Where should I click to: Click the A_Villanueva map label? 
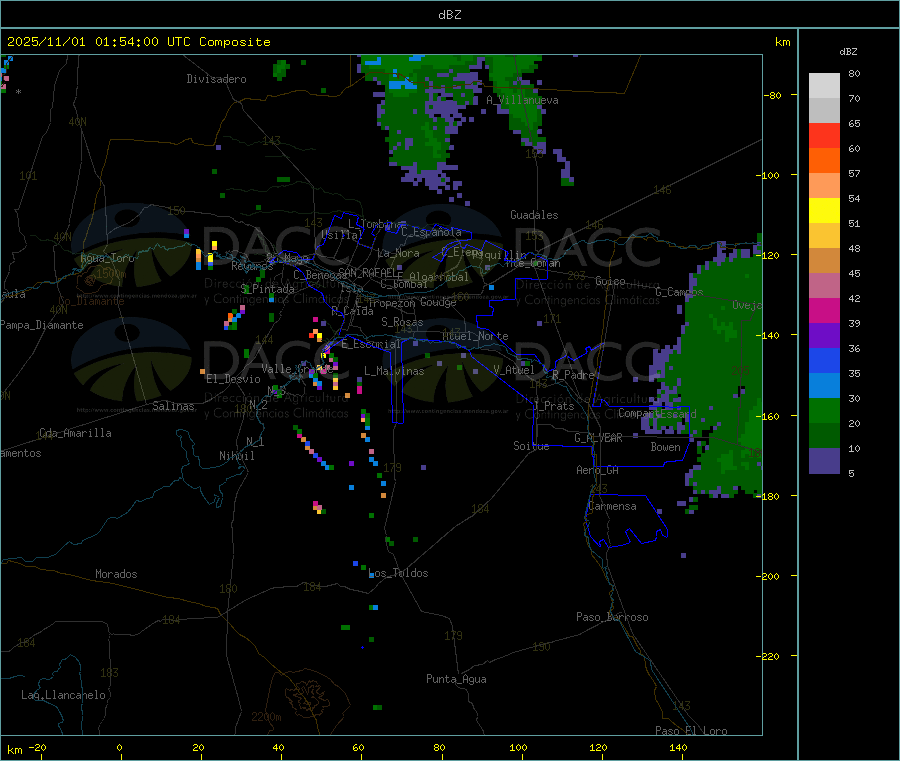[522, 100]
